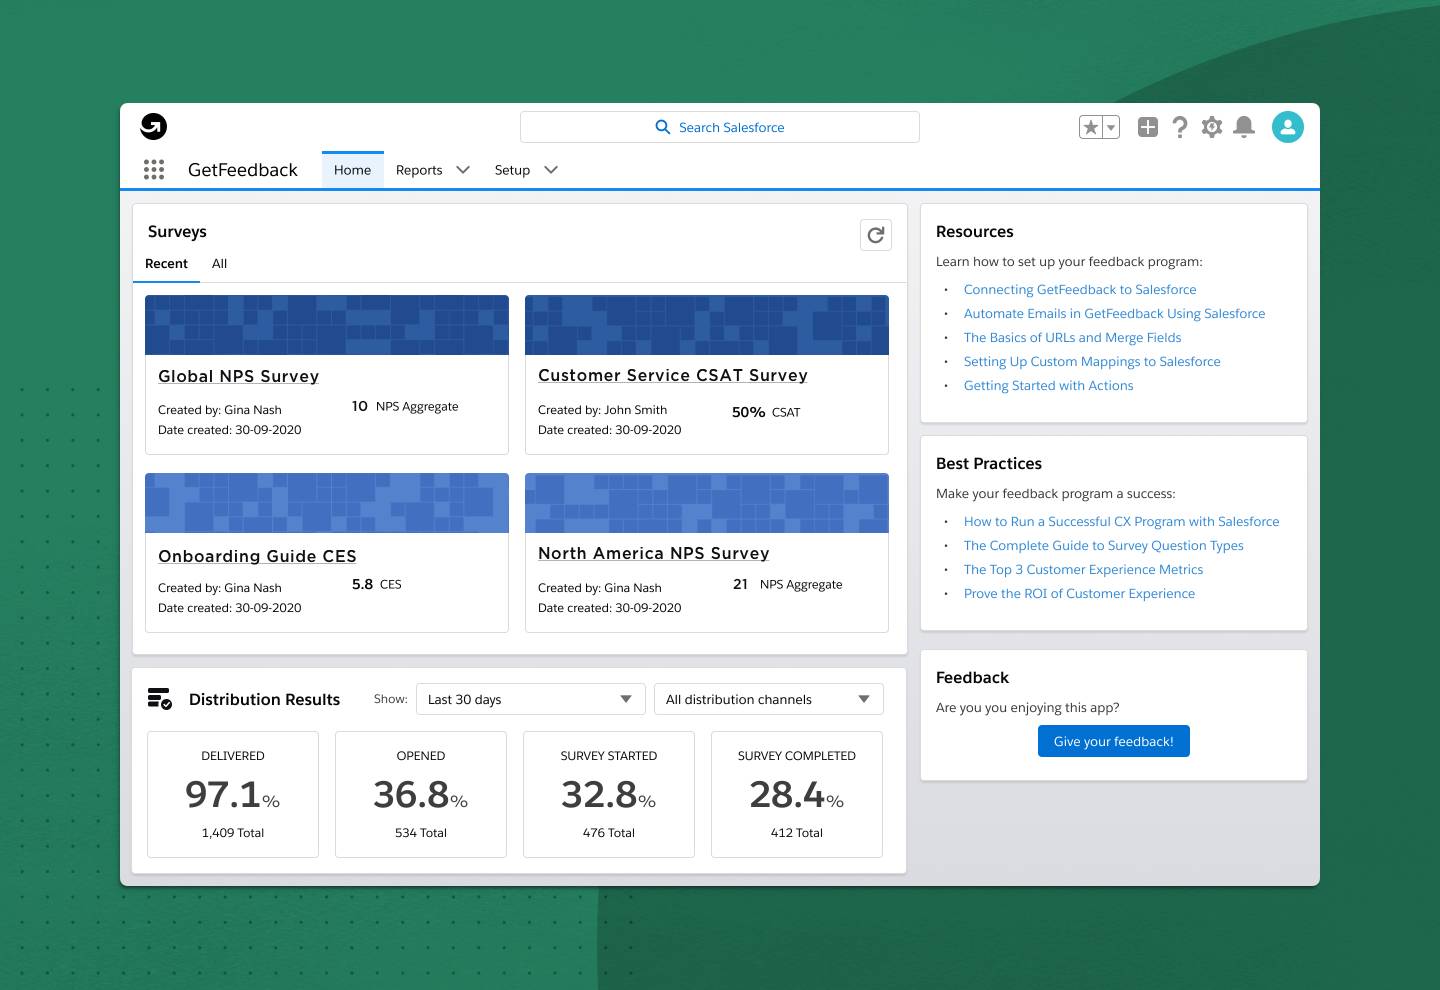This screenshot has width=1440, height=990.
Task: Open the Global NPS Survey link
Action: click(239, 376)
